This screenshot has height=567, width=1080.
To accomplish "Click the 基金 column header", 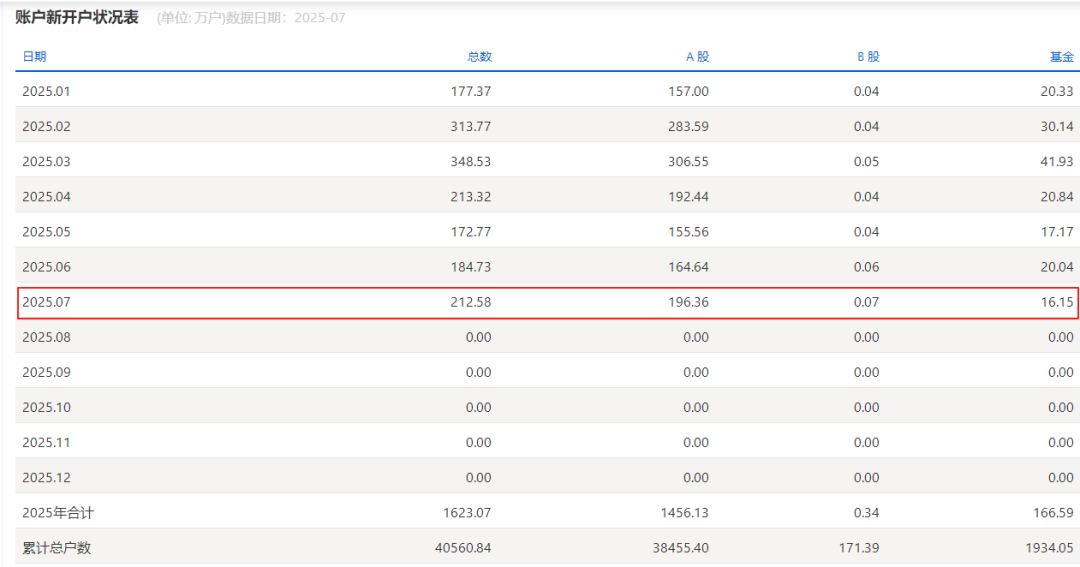I will [x=1061, y=57].
